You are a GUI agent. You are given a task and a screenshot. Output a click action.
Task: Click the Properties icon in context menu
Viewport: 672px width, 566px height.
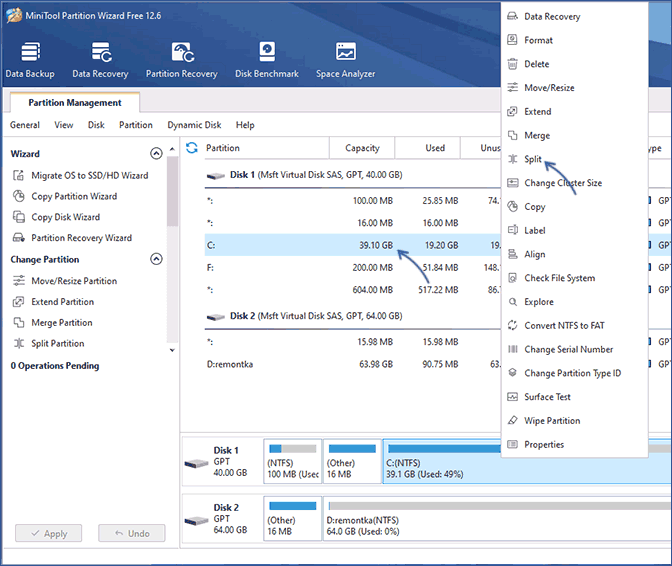point(512,444)
